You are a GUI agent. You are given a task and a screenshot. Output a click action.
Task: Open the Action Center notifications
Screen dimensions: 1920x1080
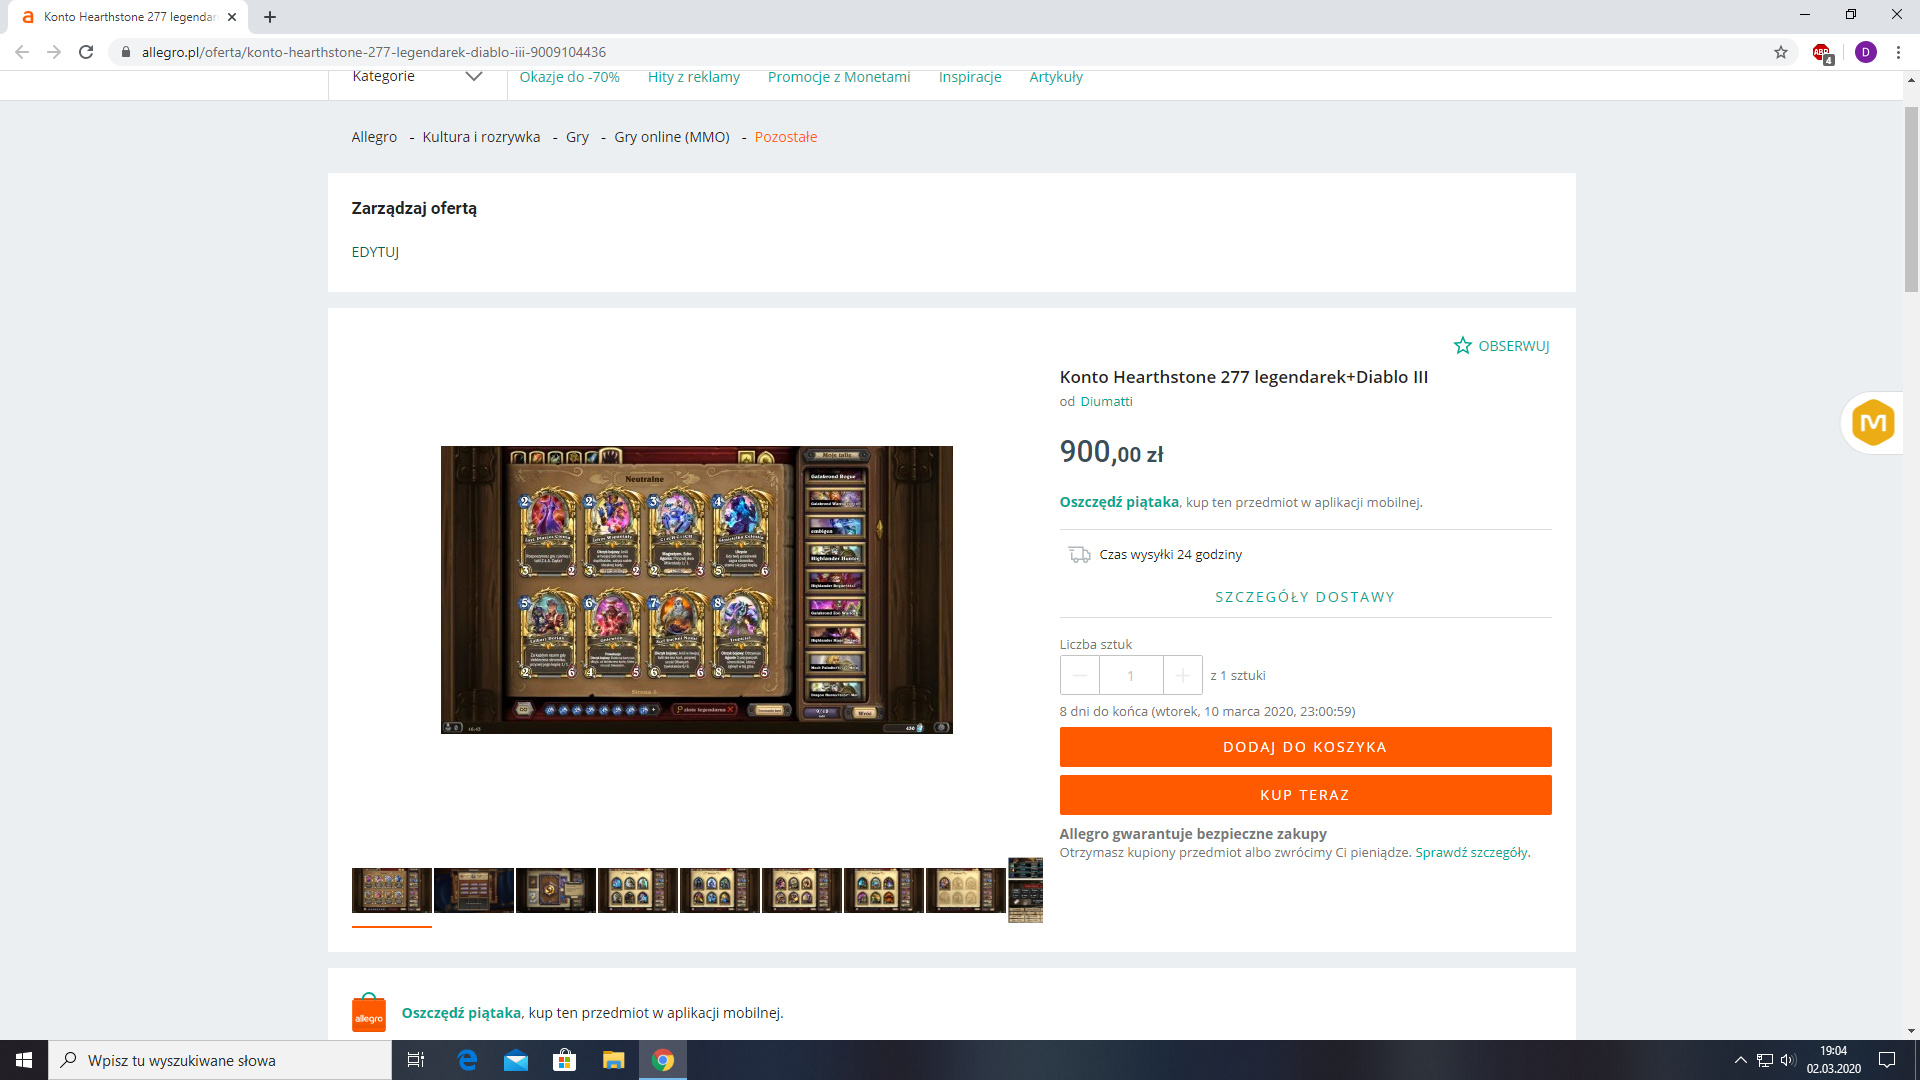1887,1060
